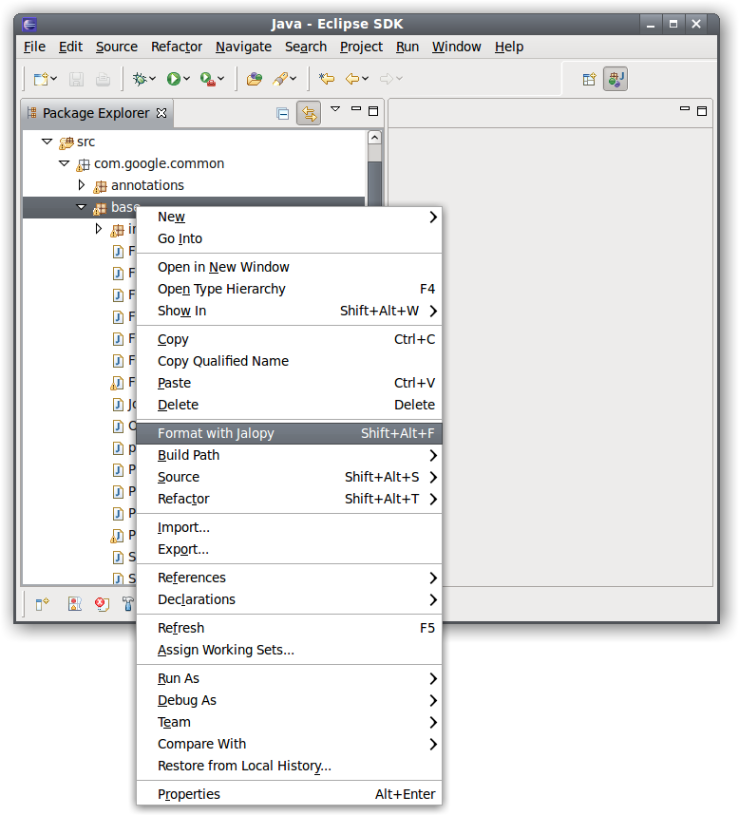The width and height of the screenshot is (739, 815).
Task: Click the red error Problems fast-view icon
Action: click(102, 604)
